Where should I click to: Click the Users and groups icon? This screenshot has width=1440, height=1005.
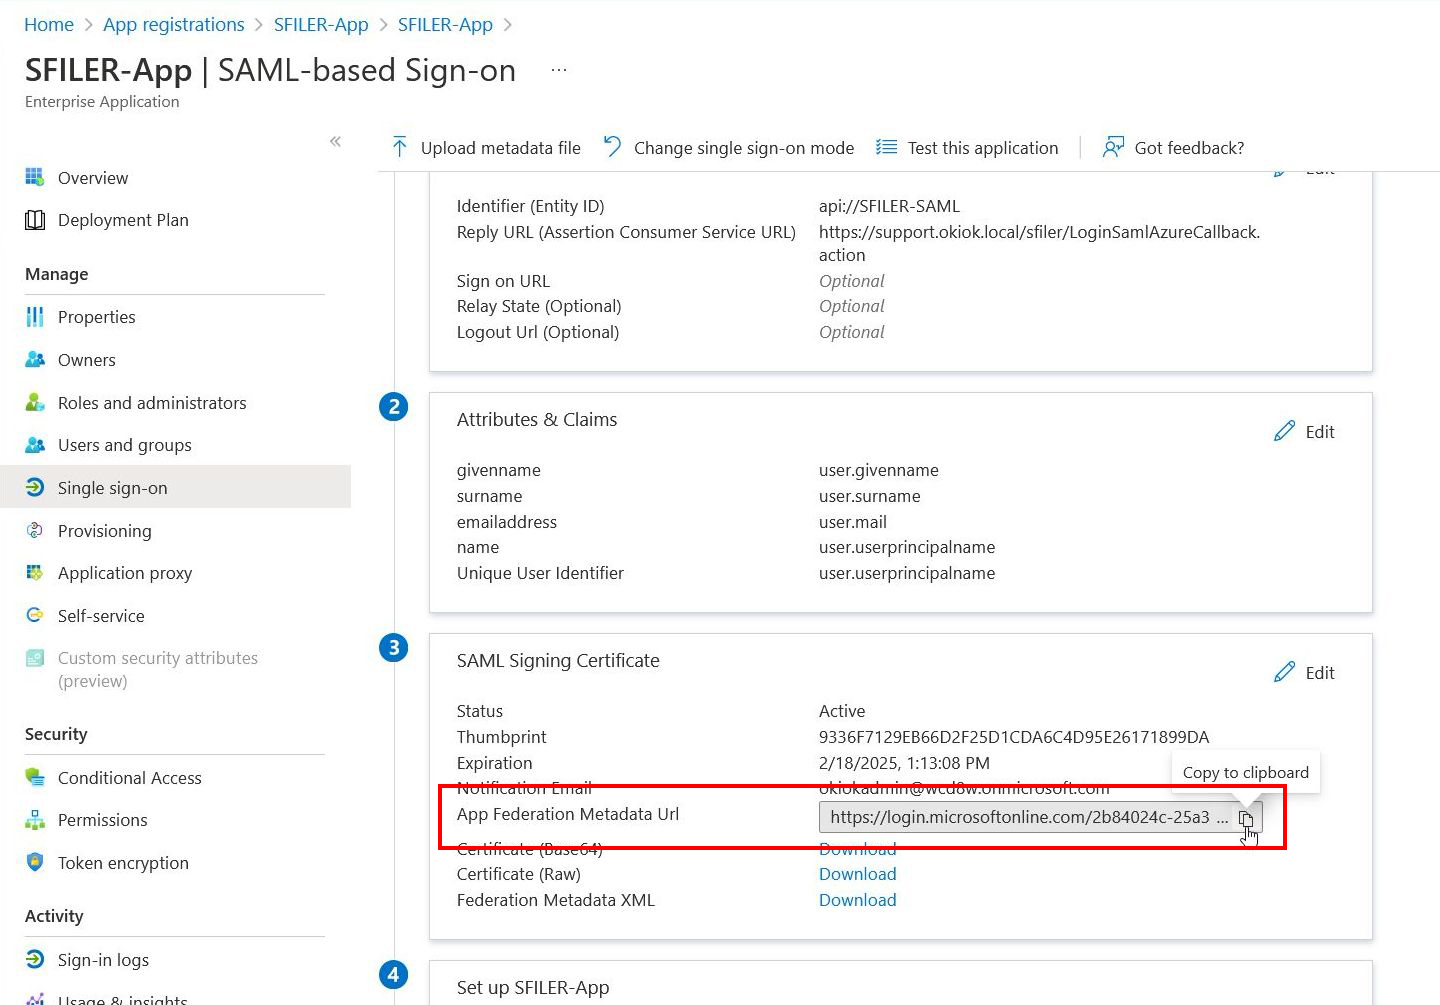click(35, 445)
